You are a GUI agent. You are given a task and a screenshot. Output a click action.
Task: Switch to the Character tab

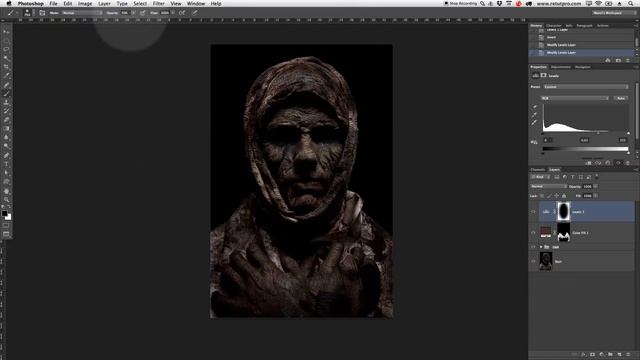[553, 26]
